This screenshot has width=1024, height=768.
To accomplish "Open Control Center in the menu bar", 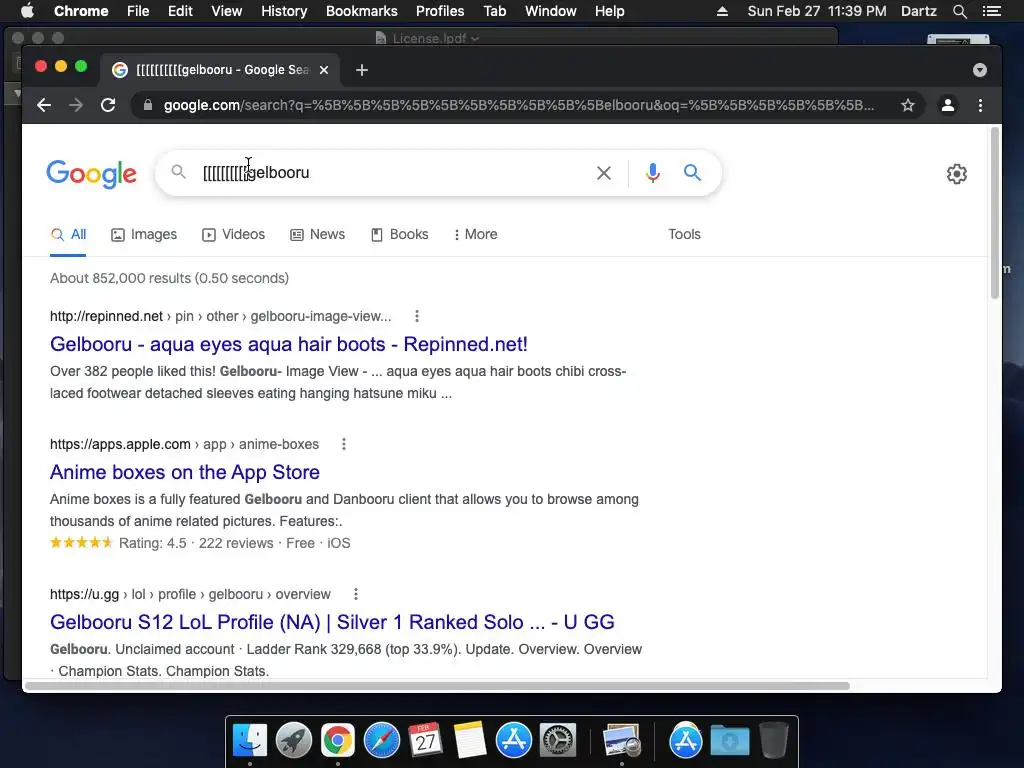I will [991, 11].
